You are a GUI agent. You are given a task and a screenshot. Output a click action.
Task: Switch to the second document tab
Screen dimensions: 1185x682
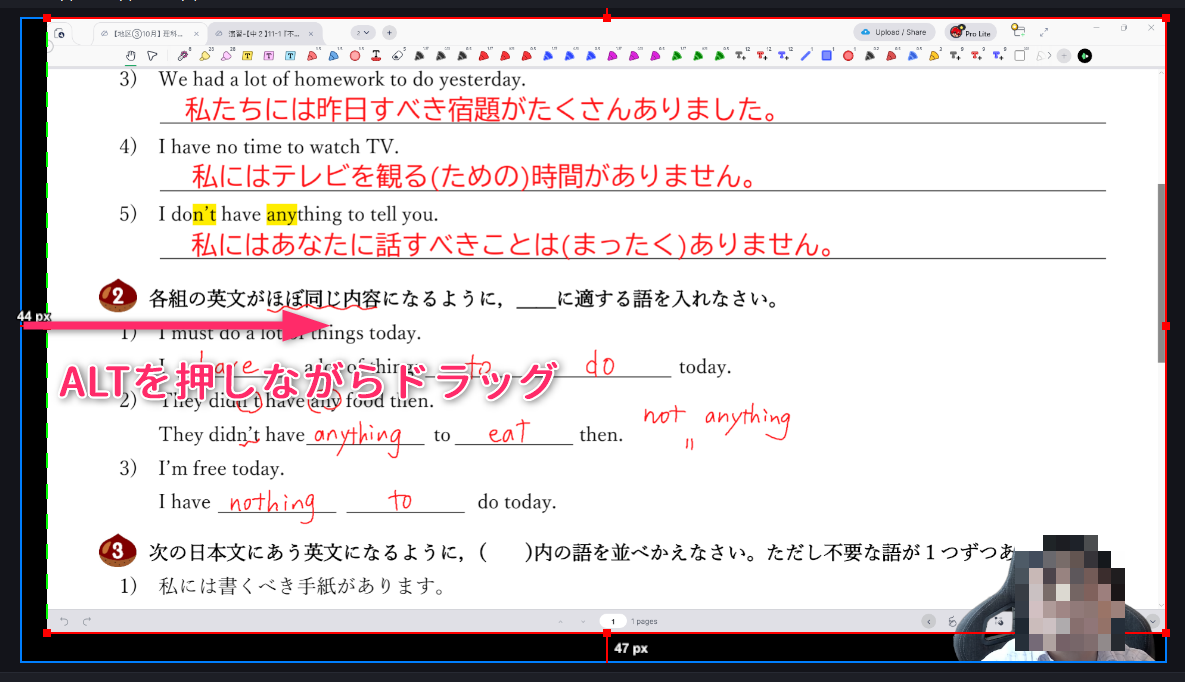pyautogui.click(x=262, y=33)
